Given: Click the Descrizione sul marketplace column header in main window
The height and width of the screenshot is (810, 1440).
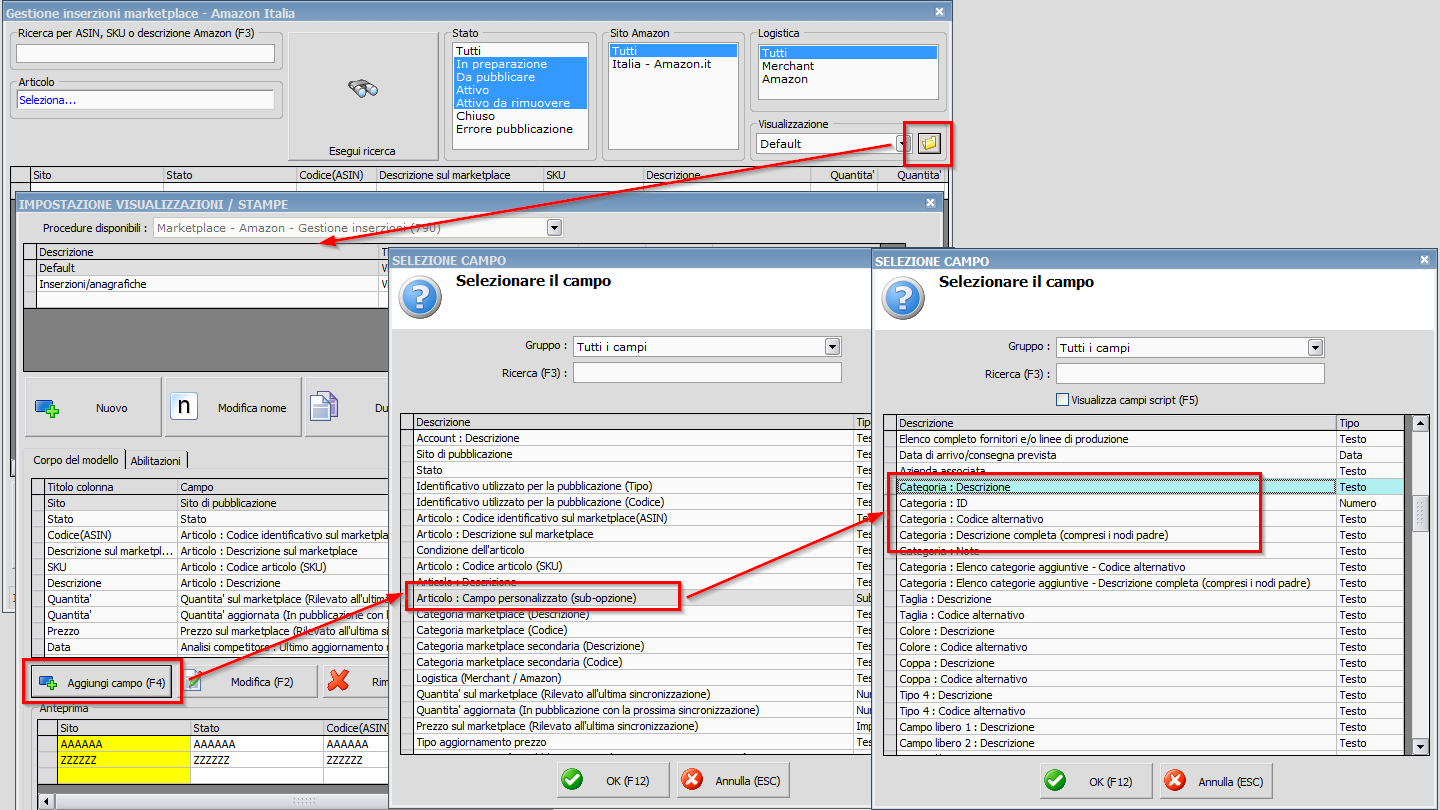Looking at the screenshot, I should [x=459, y=175].
